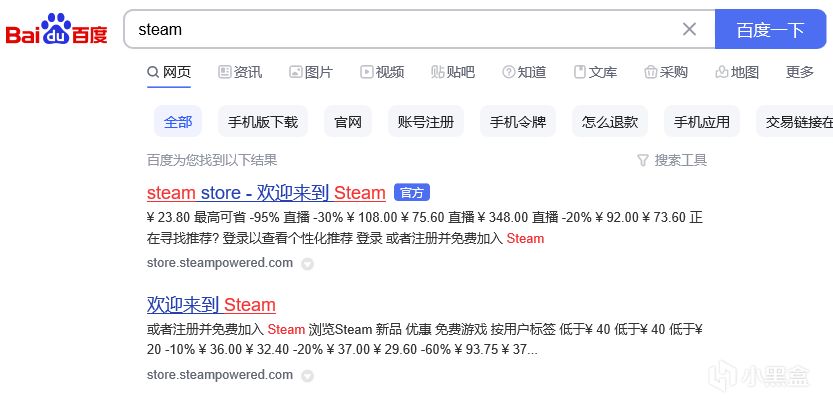Image resolution: width=833 pixels, height=402 pixels.
Task: Click the Baidu logo
Action: click(56, 29)
